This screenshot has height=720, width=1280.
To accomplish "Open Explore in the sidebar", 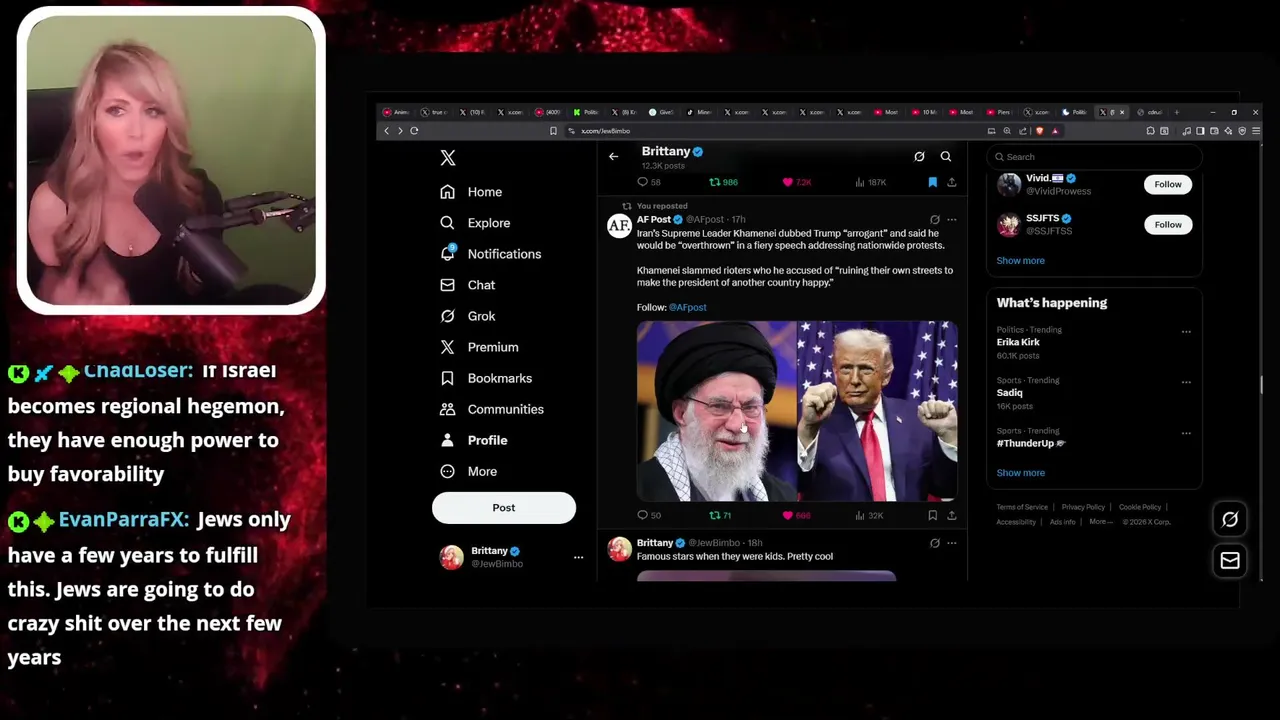I will coord(475,223).
